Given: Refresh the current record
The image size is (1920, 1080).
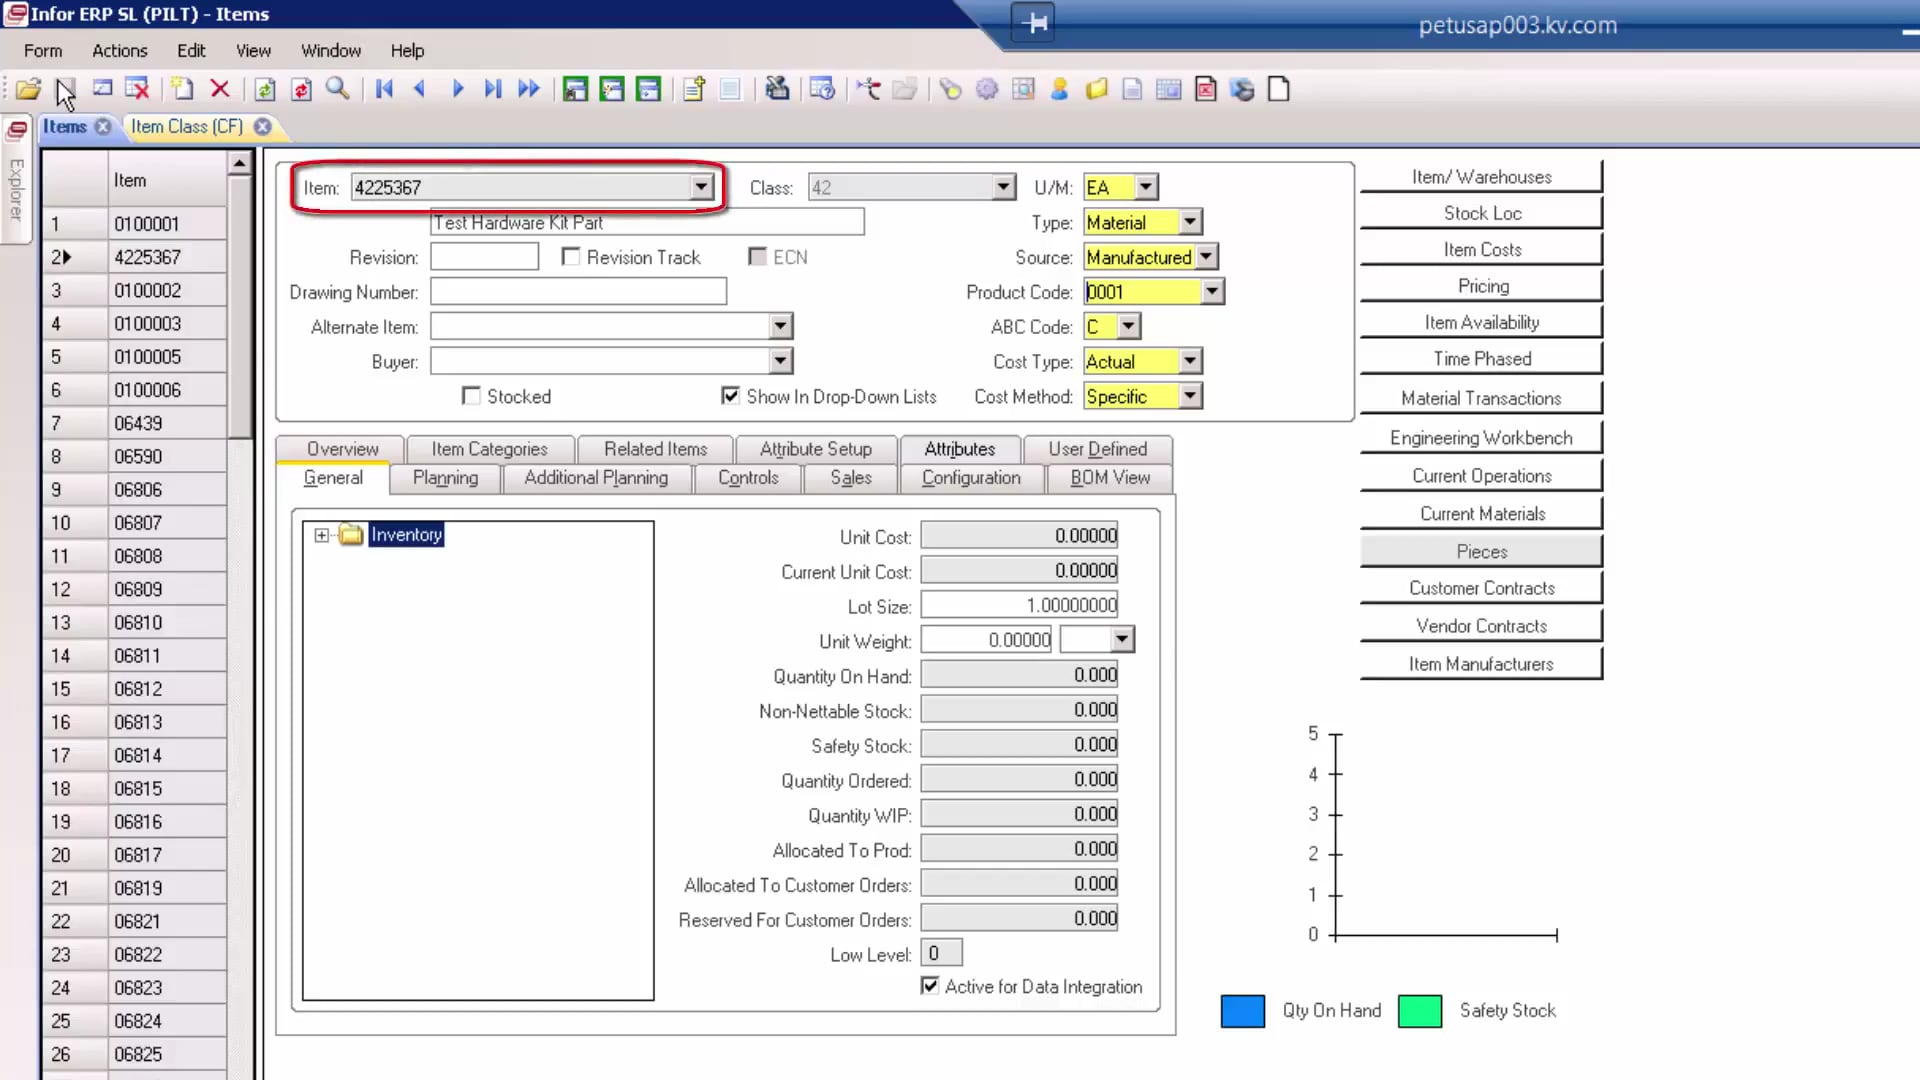Looking at the screenshot, I should coord(264,89).
